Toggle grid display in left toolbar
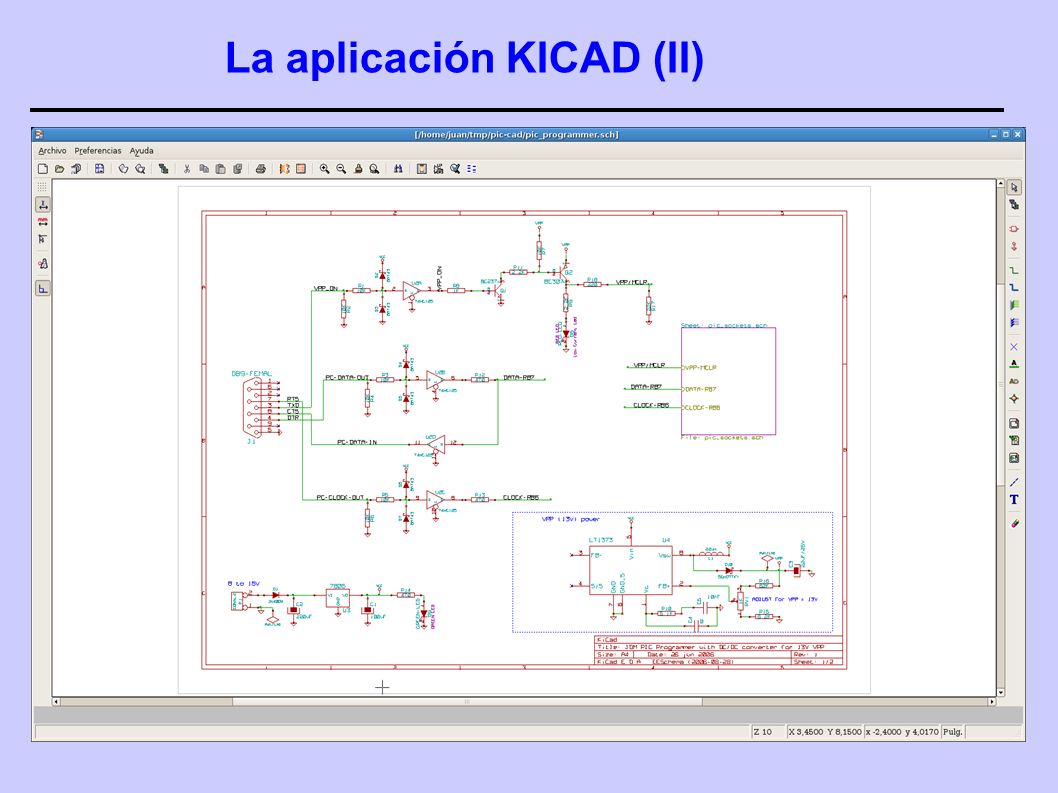Viewport: 1058px width, 793px height. pyautogui.click(x=43, y=186)
